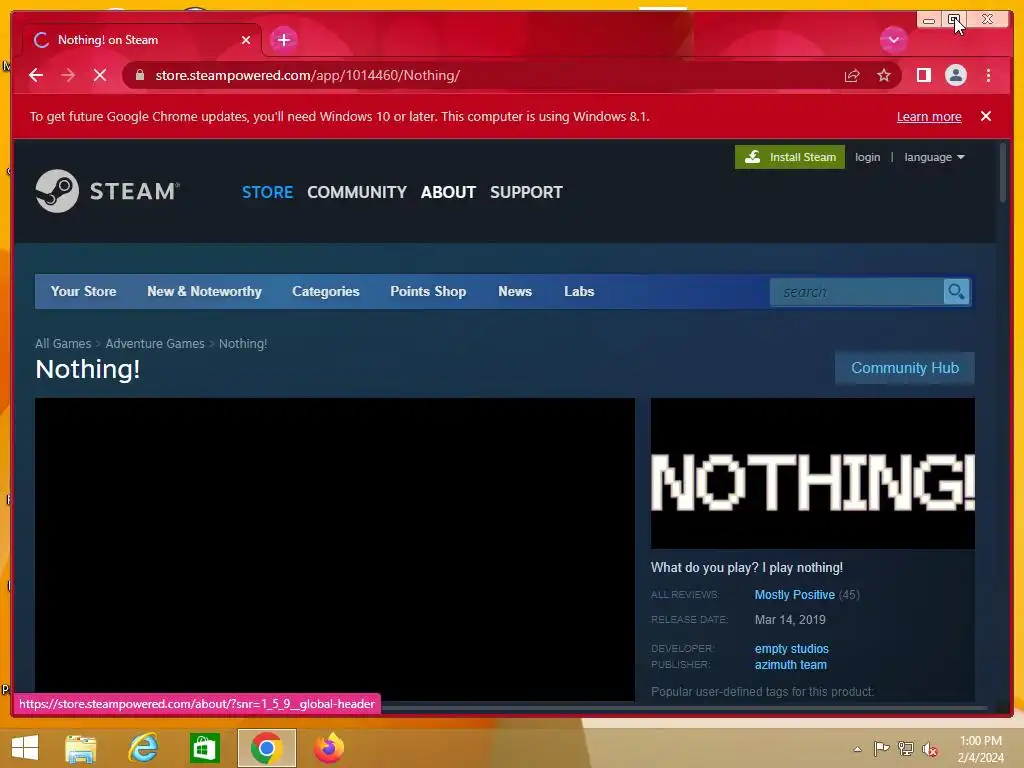Click the NOTHING! header image
The width and height of the screenshot is (1024, 768).
point(813,473)
